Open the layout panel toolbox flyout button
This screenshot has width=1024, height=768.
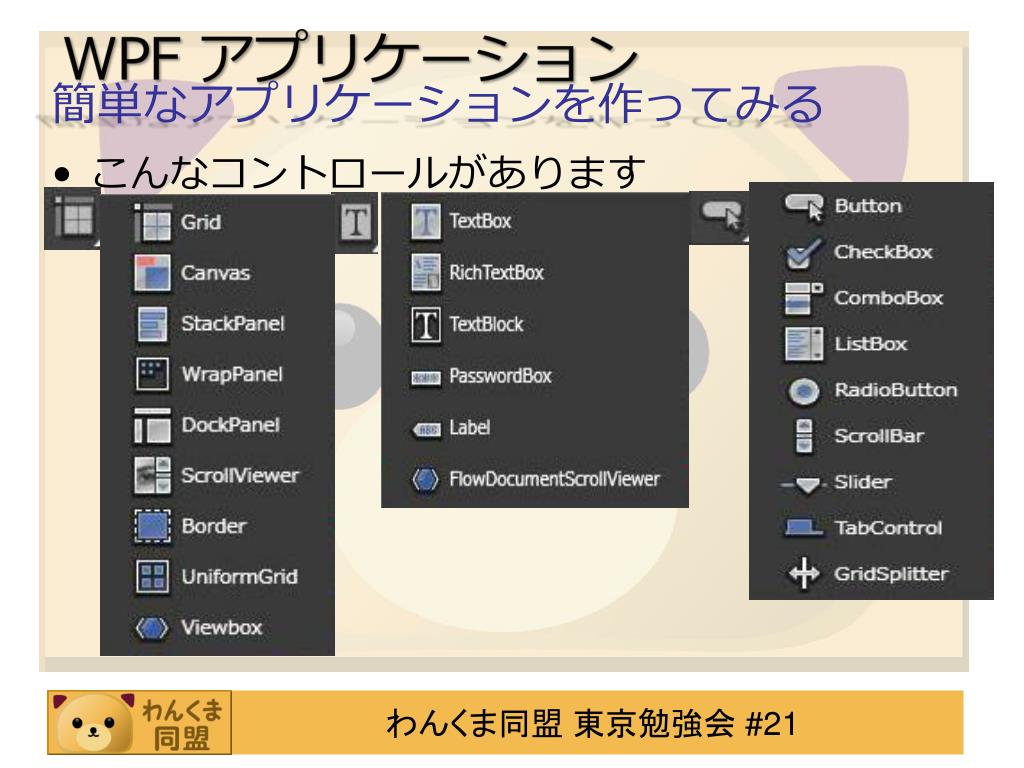point(72,218)
